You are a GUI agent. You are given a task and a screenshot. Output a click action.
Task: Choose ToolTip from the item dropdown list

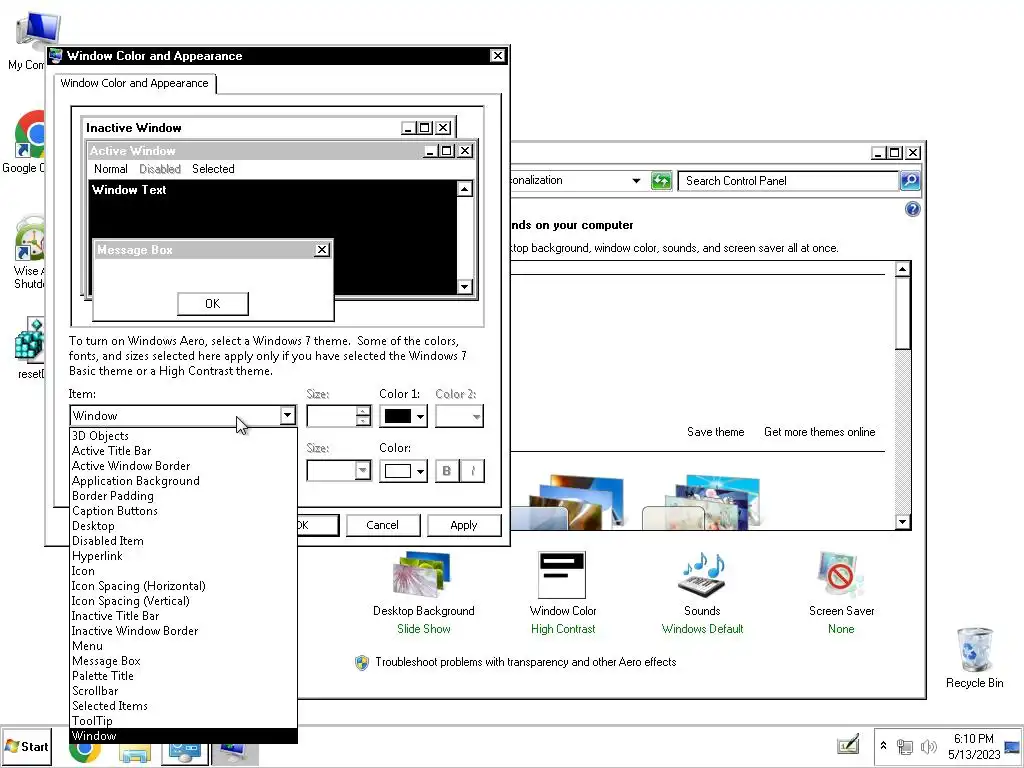click(x=92, y=721)
